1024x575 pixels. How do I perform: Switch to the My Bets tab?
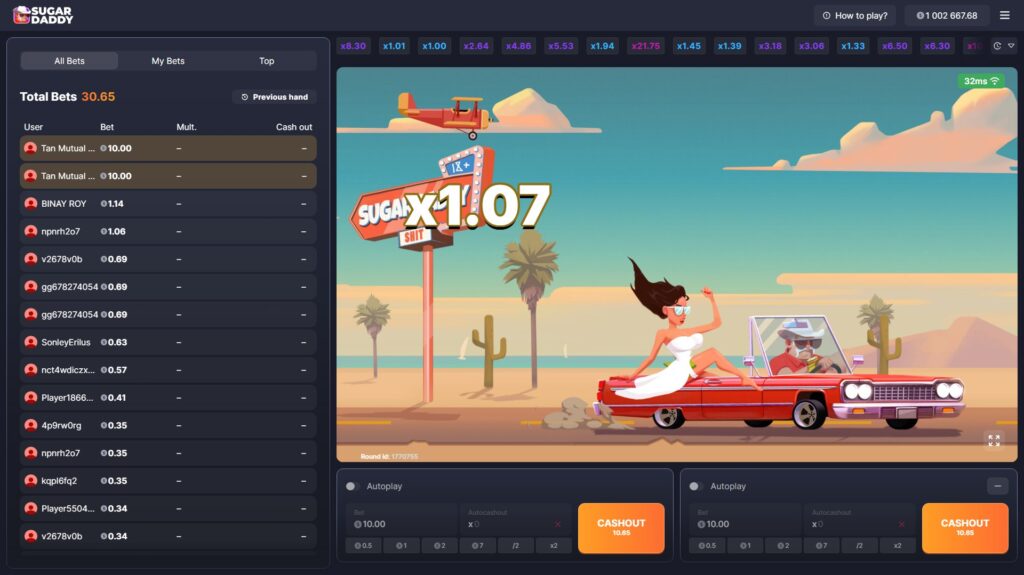pyautogui.click(x=168, y=61)
